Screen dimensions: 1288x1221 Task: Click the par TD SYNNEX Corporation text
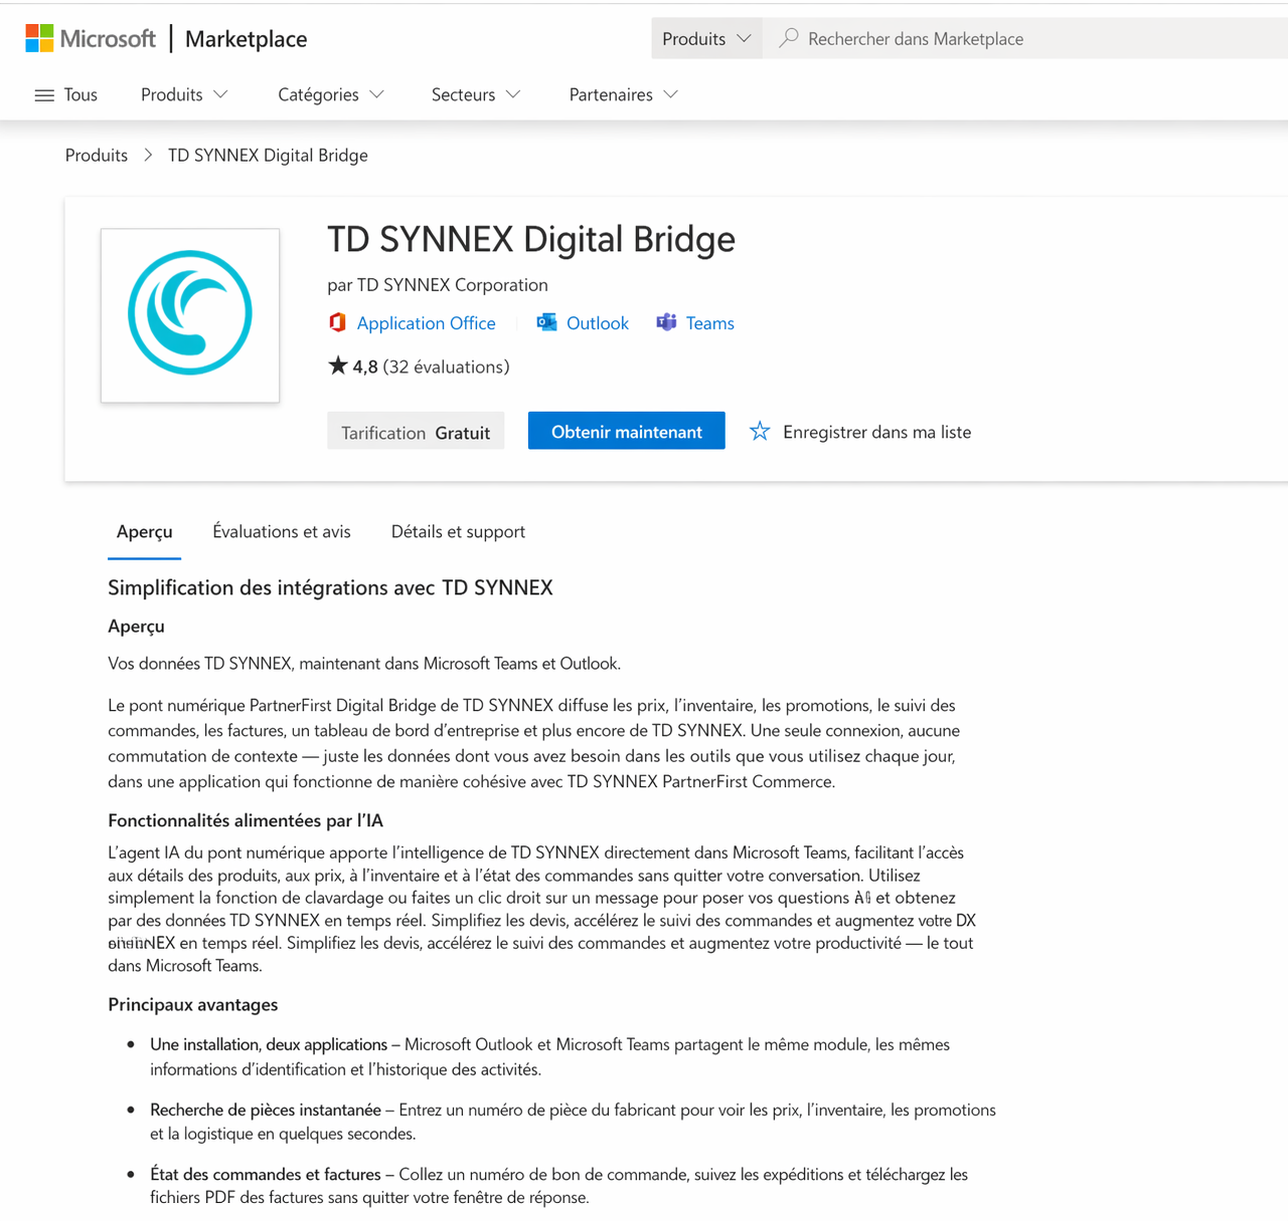pyautogui.click(x=437, y=285)
